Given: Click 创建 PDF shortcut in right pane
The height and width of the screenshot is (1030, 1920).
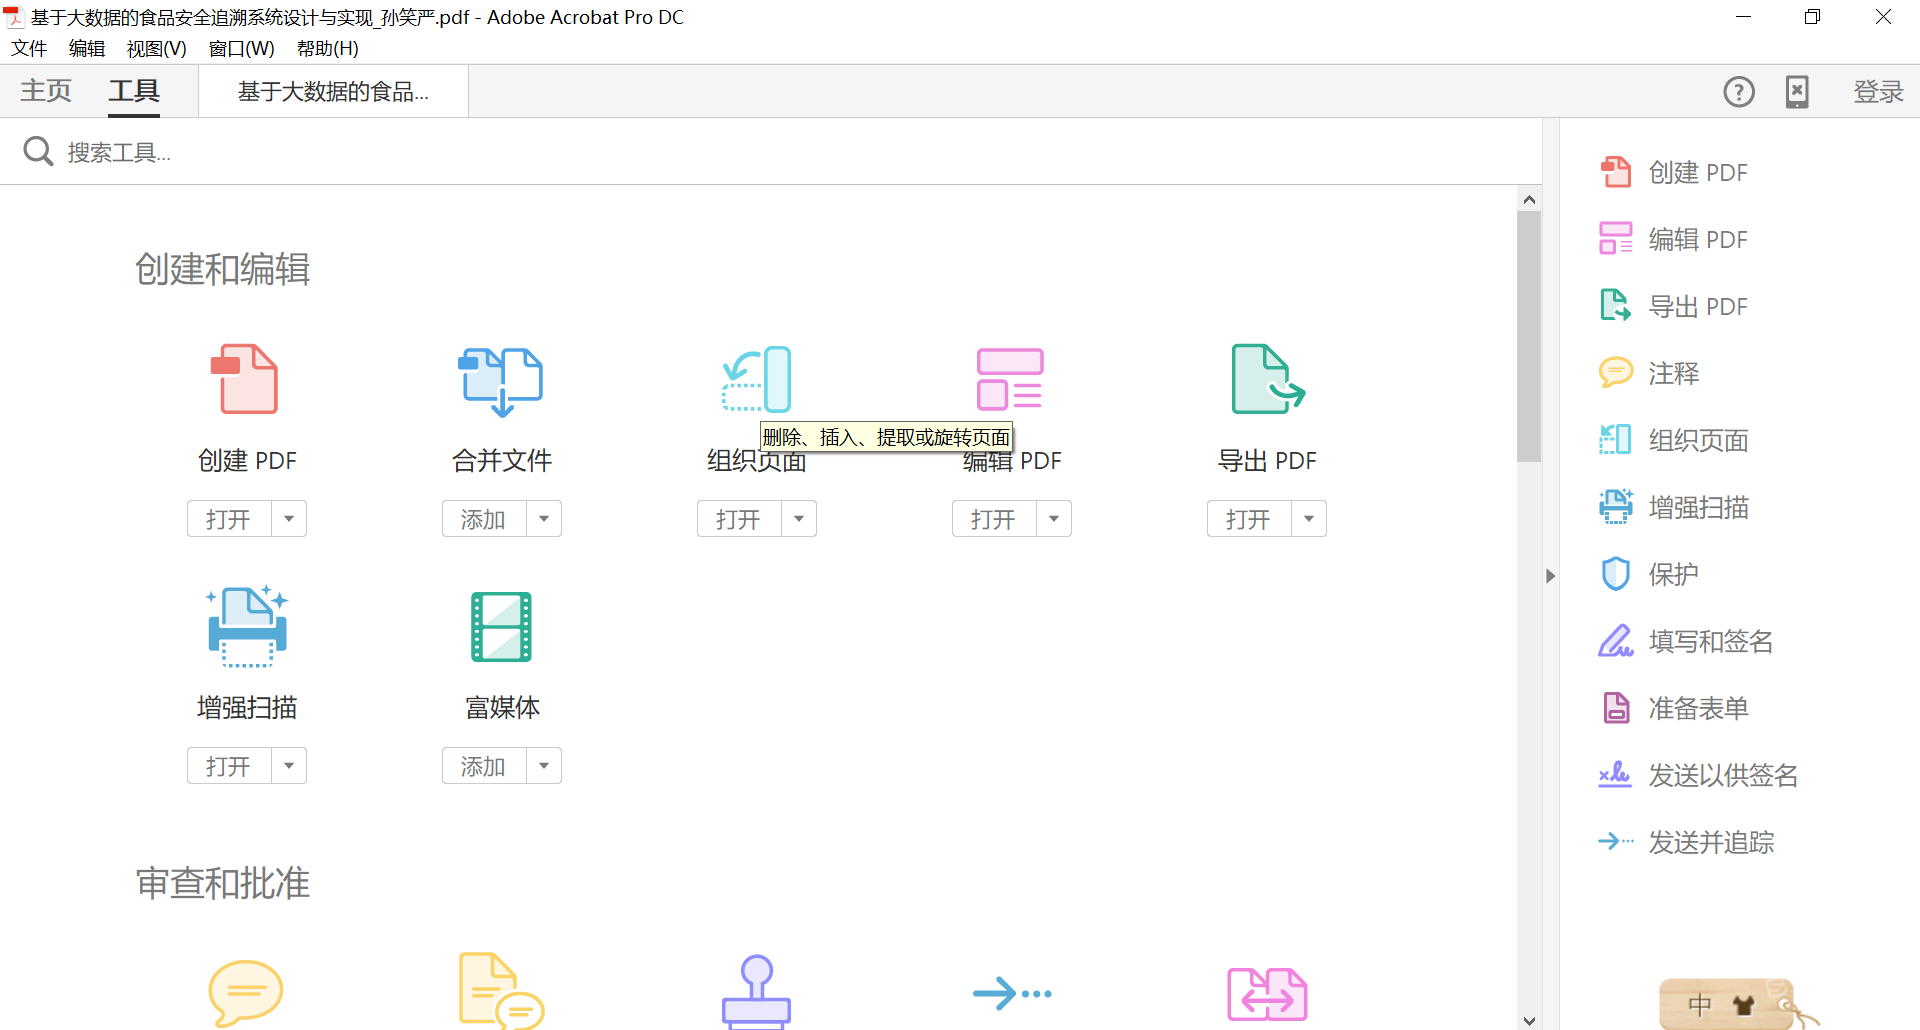Looking at the screenshot, I should pyautogui.click(x=1673, y=172).
